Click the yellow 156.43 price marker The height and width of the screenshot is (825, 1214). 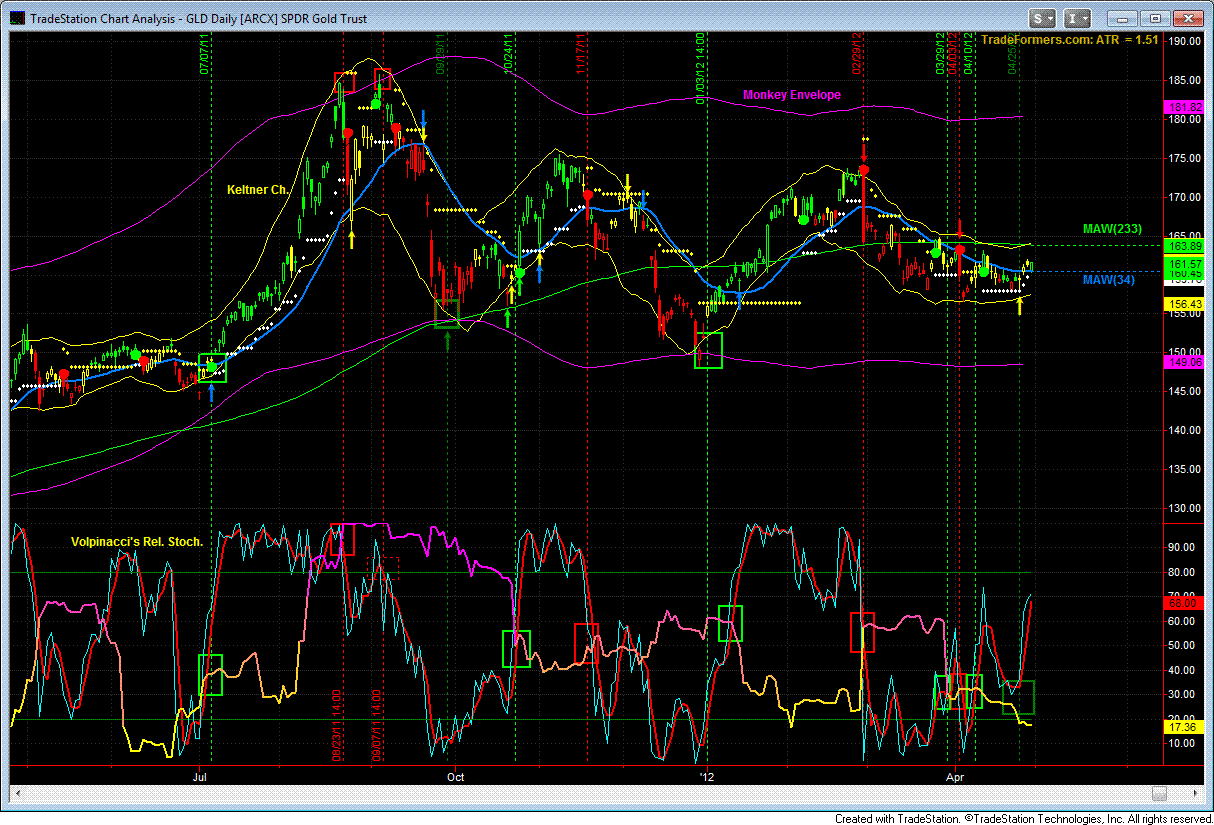tap(1183, 303)
